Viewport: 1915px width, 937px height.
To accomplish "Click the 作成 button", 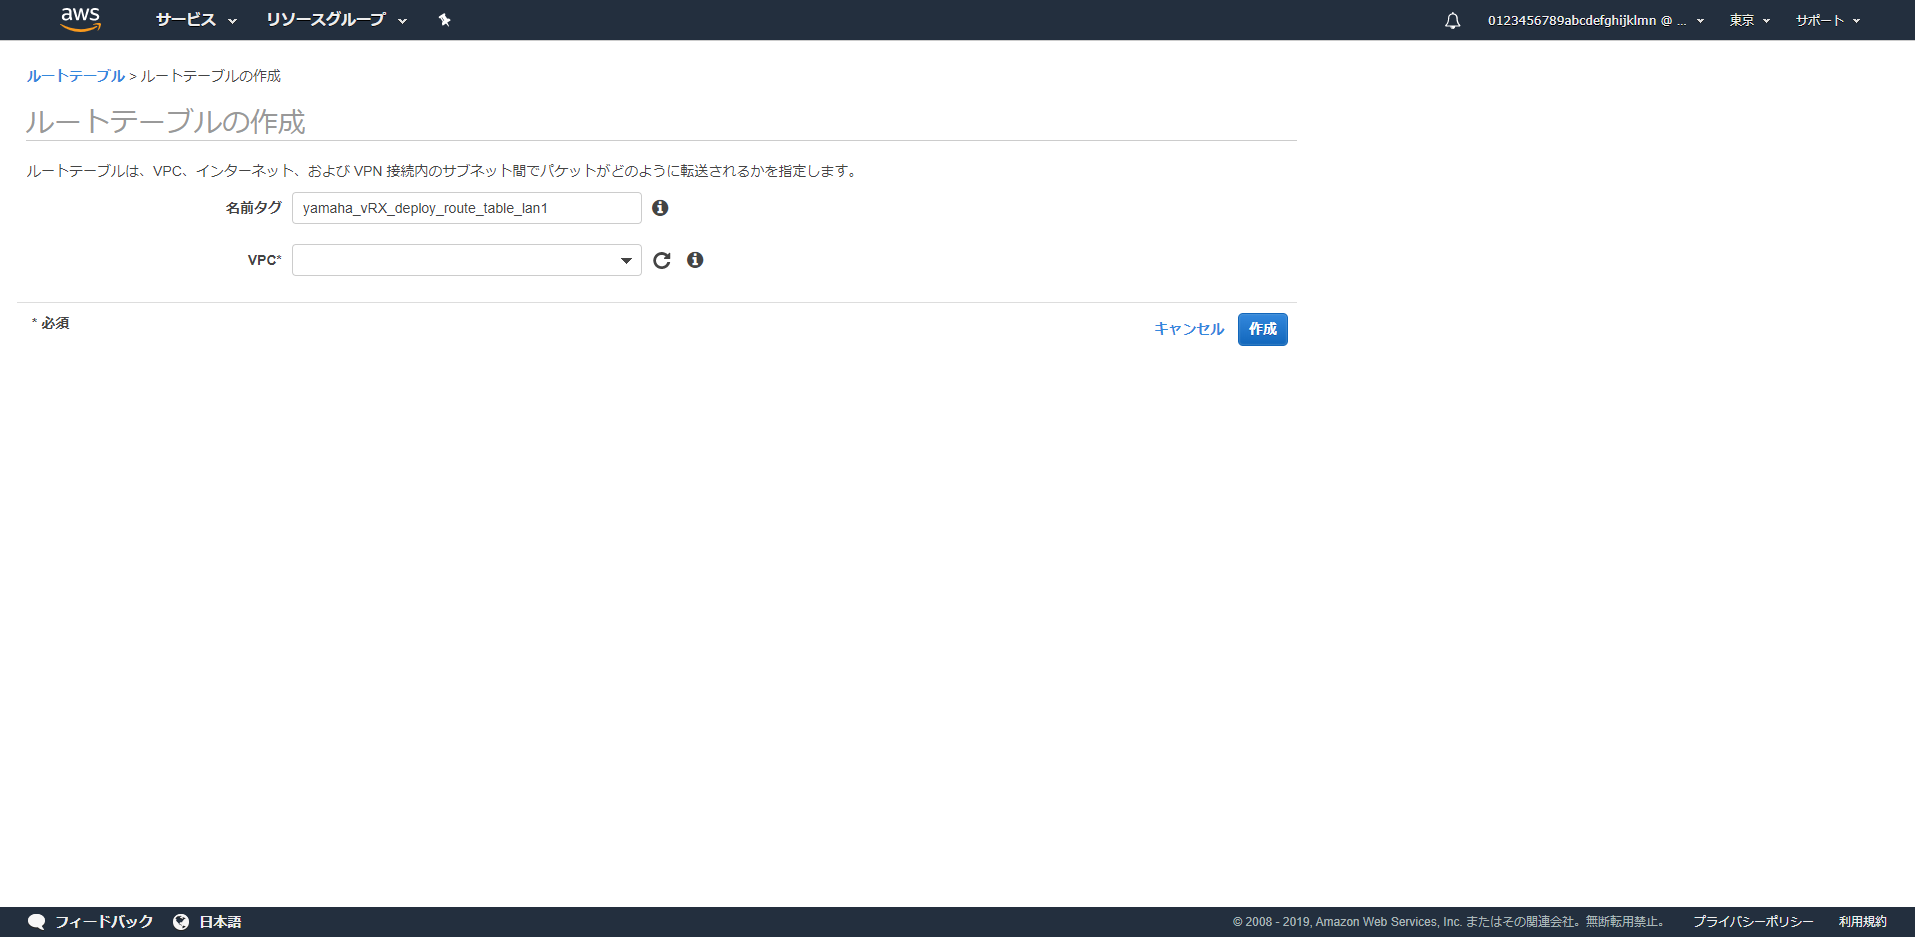I will (1262, 329).
